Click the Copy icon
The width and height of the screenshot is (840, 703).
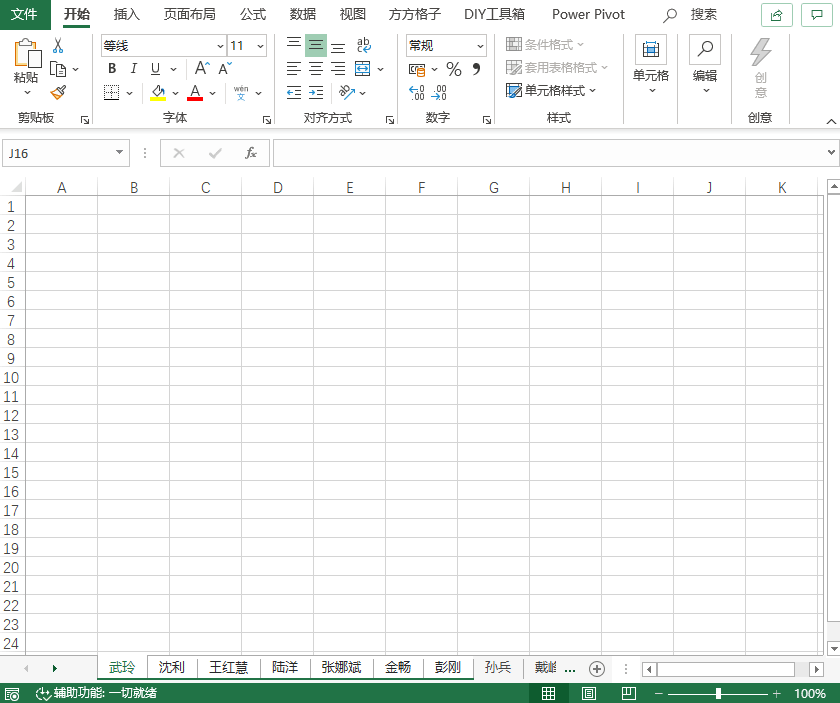point(58,69)
